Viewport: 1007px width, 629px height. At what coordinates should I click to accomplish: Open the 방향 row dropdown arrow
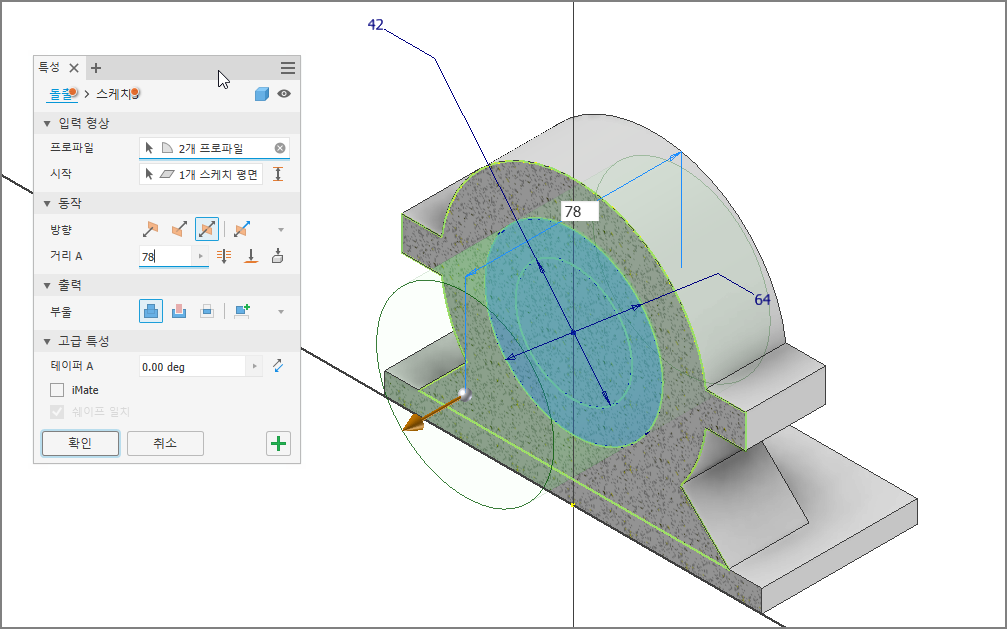tap(281, 230)
